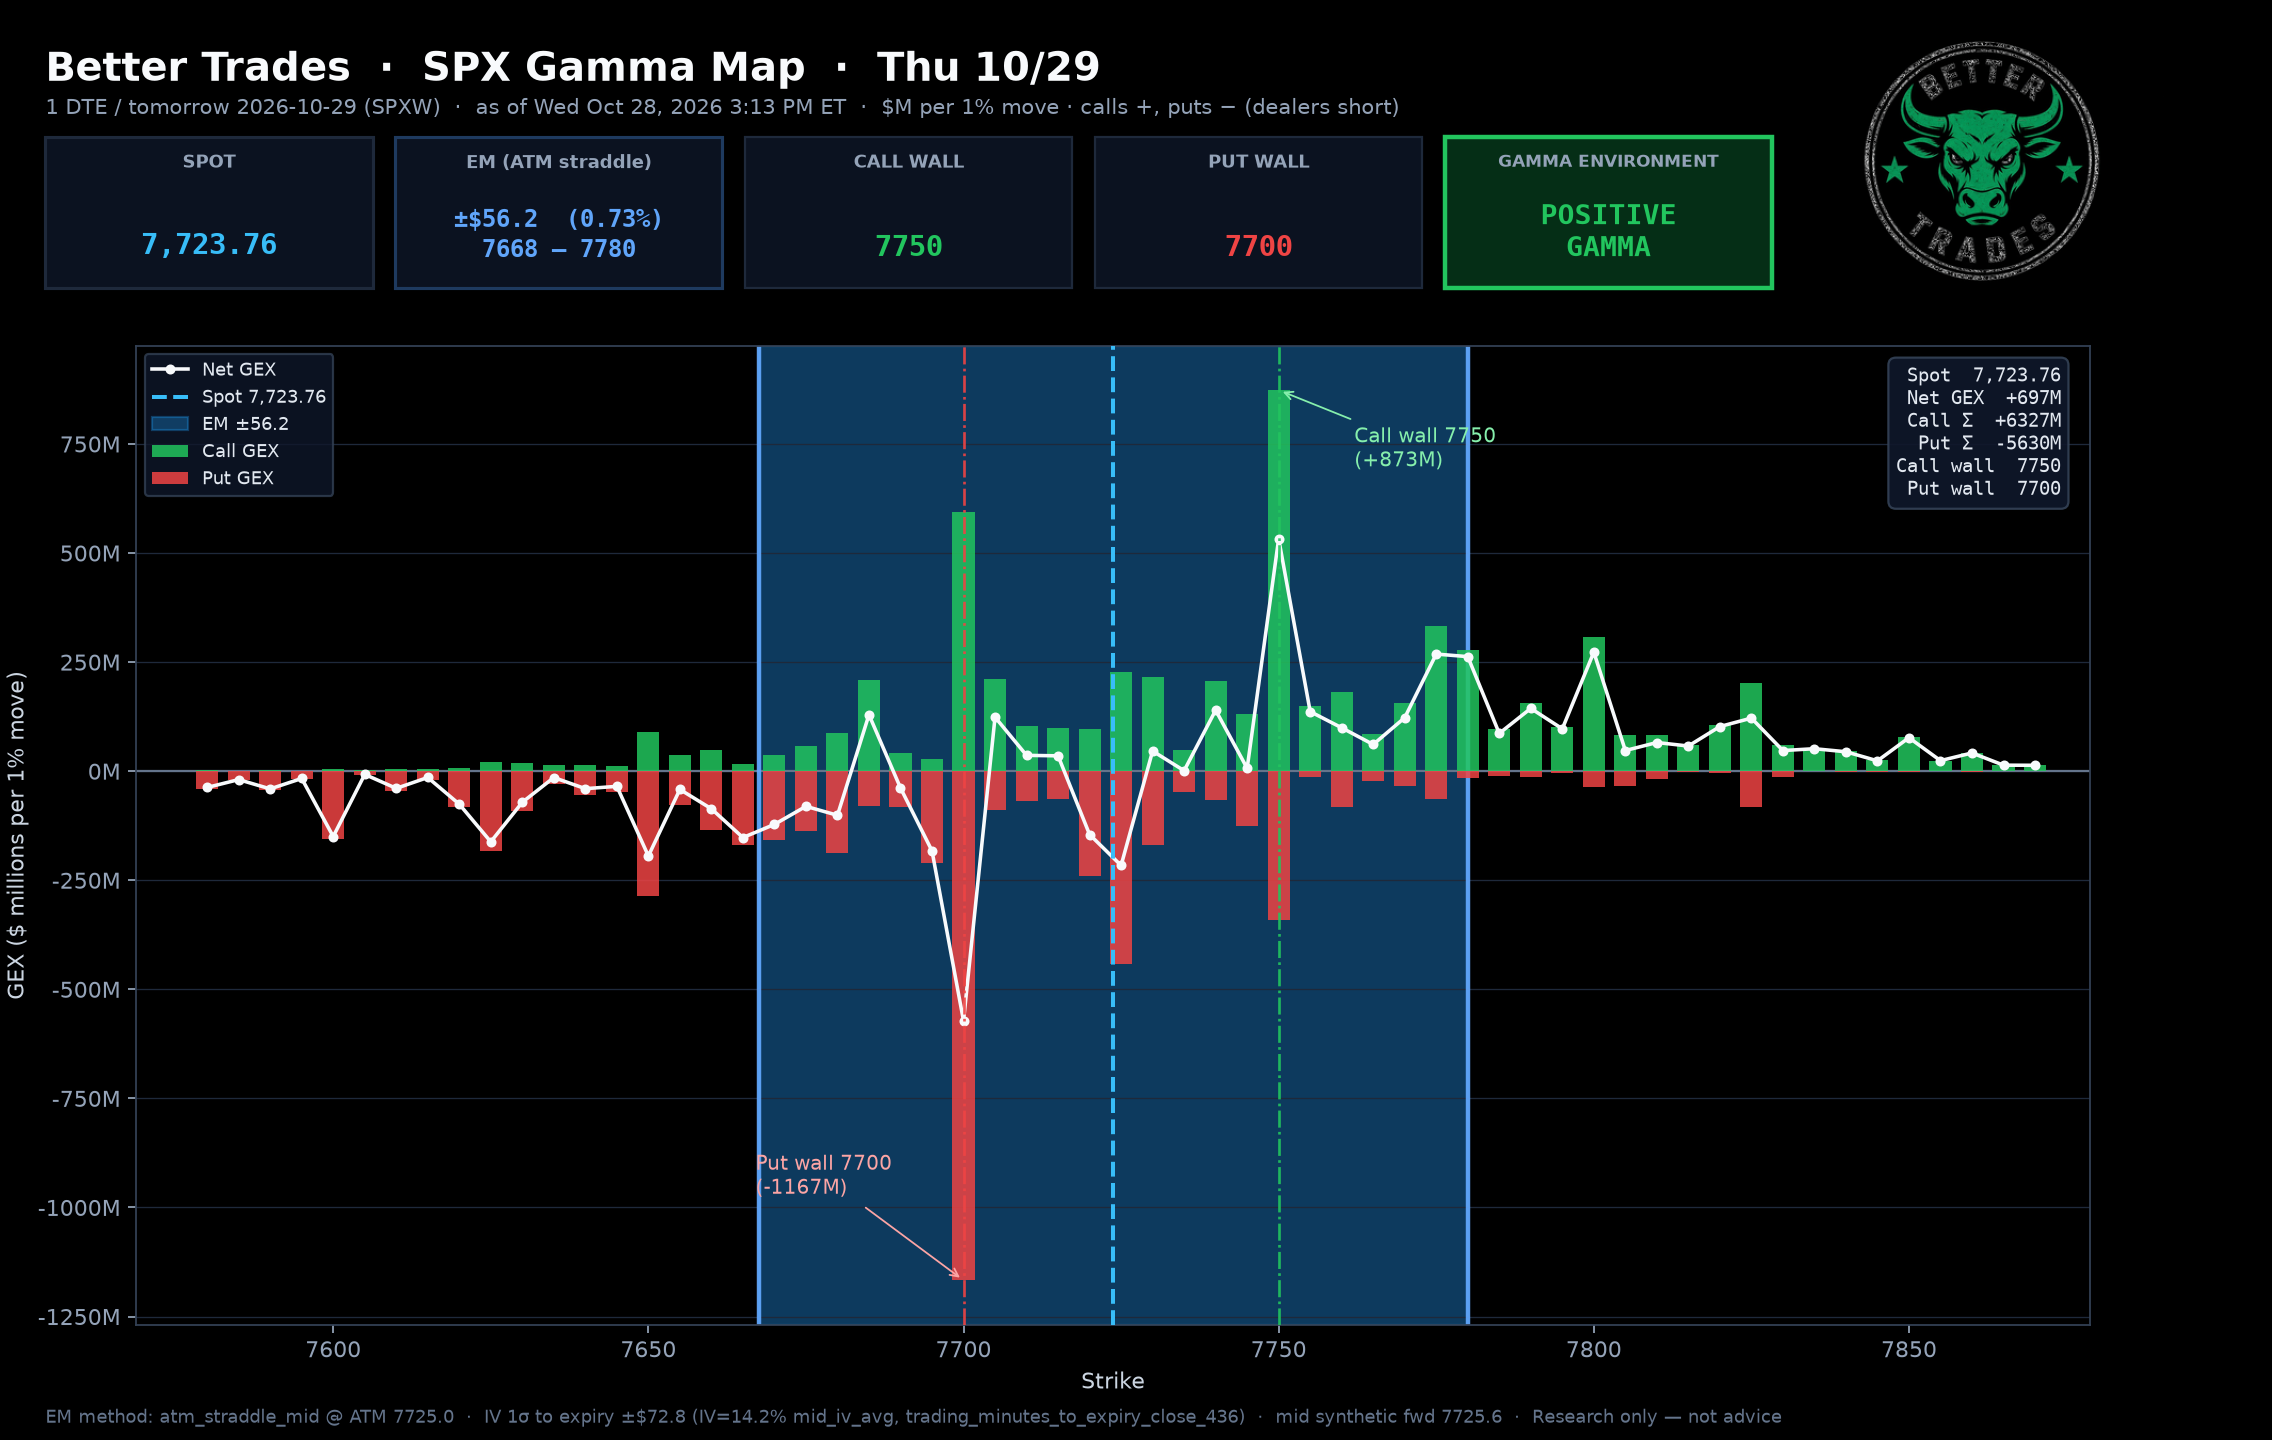Click the -500M y-axis tick label
2272x1440 pixels.
tap(86, 990)
